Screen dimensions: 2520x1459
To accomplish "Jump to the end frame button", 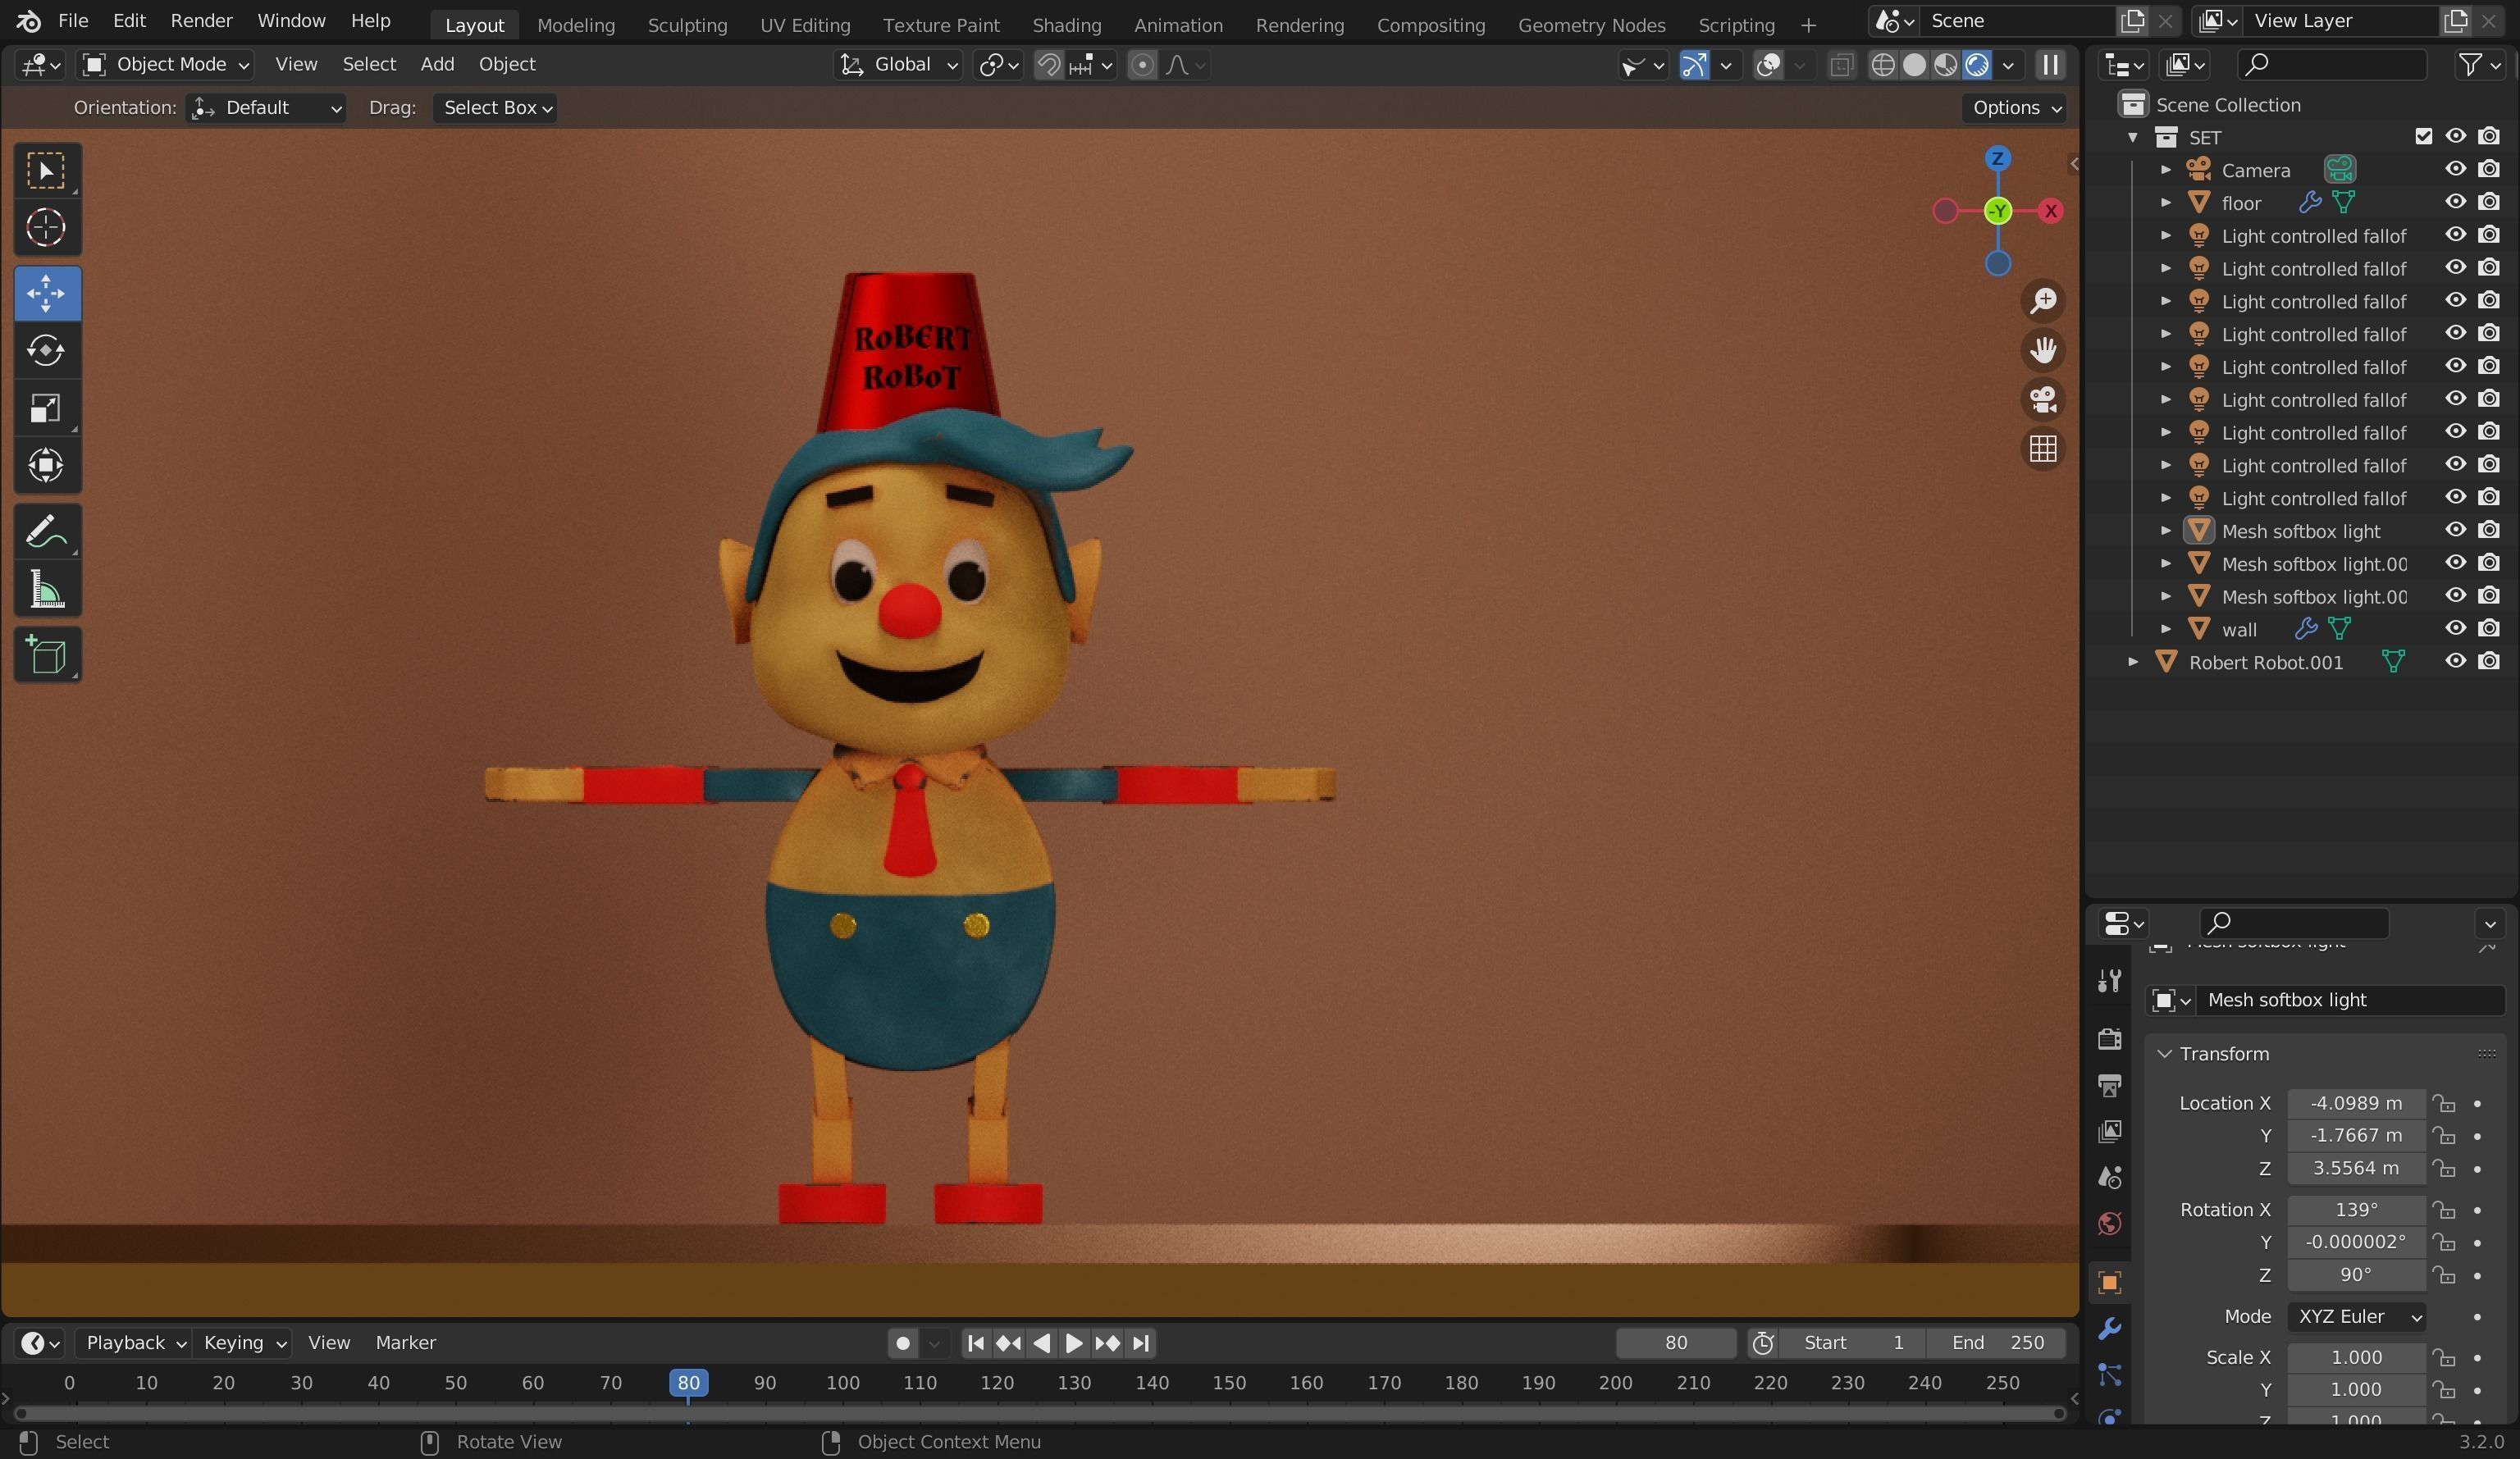I will [1140, 1343].
